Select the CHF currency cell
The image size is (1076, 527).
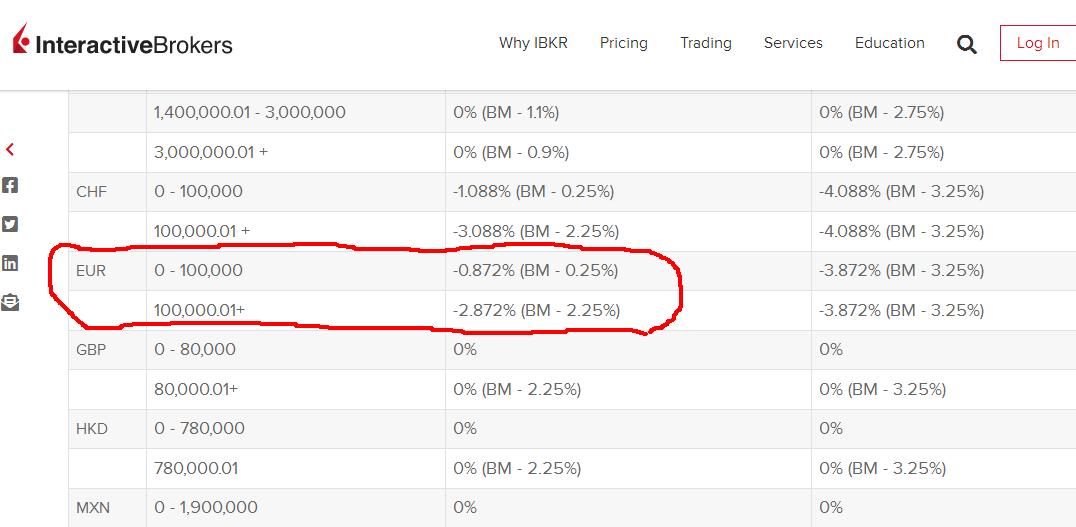[108, 191]
